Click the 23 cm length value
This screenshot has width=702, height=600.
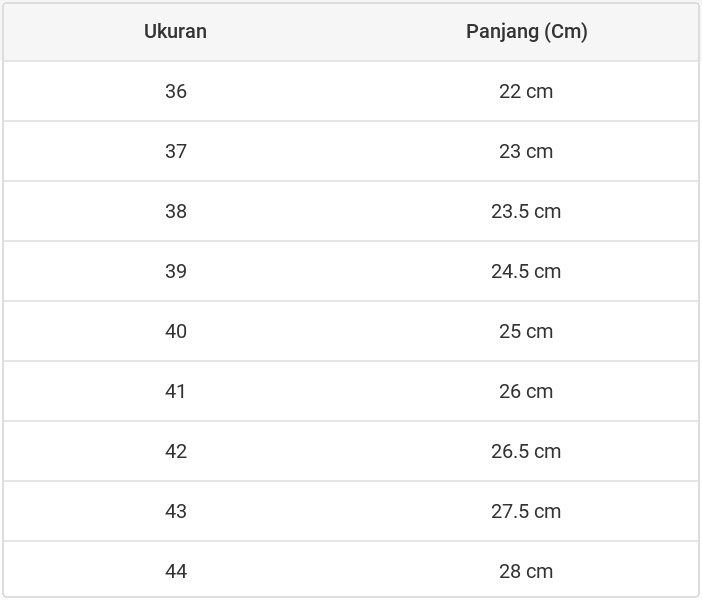(x=526, y=151)
